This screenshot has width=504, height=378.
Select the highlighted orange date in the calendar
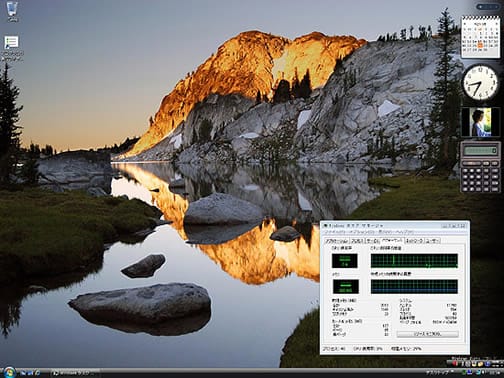[480, 45]
